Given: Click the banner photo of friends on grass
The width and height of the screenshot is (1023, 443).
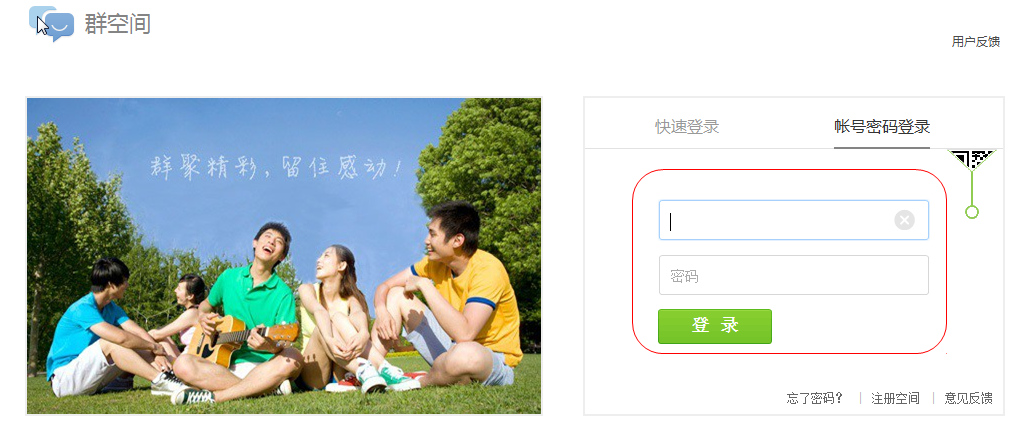Looking at the screenshot, I should pos(284,256).
